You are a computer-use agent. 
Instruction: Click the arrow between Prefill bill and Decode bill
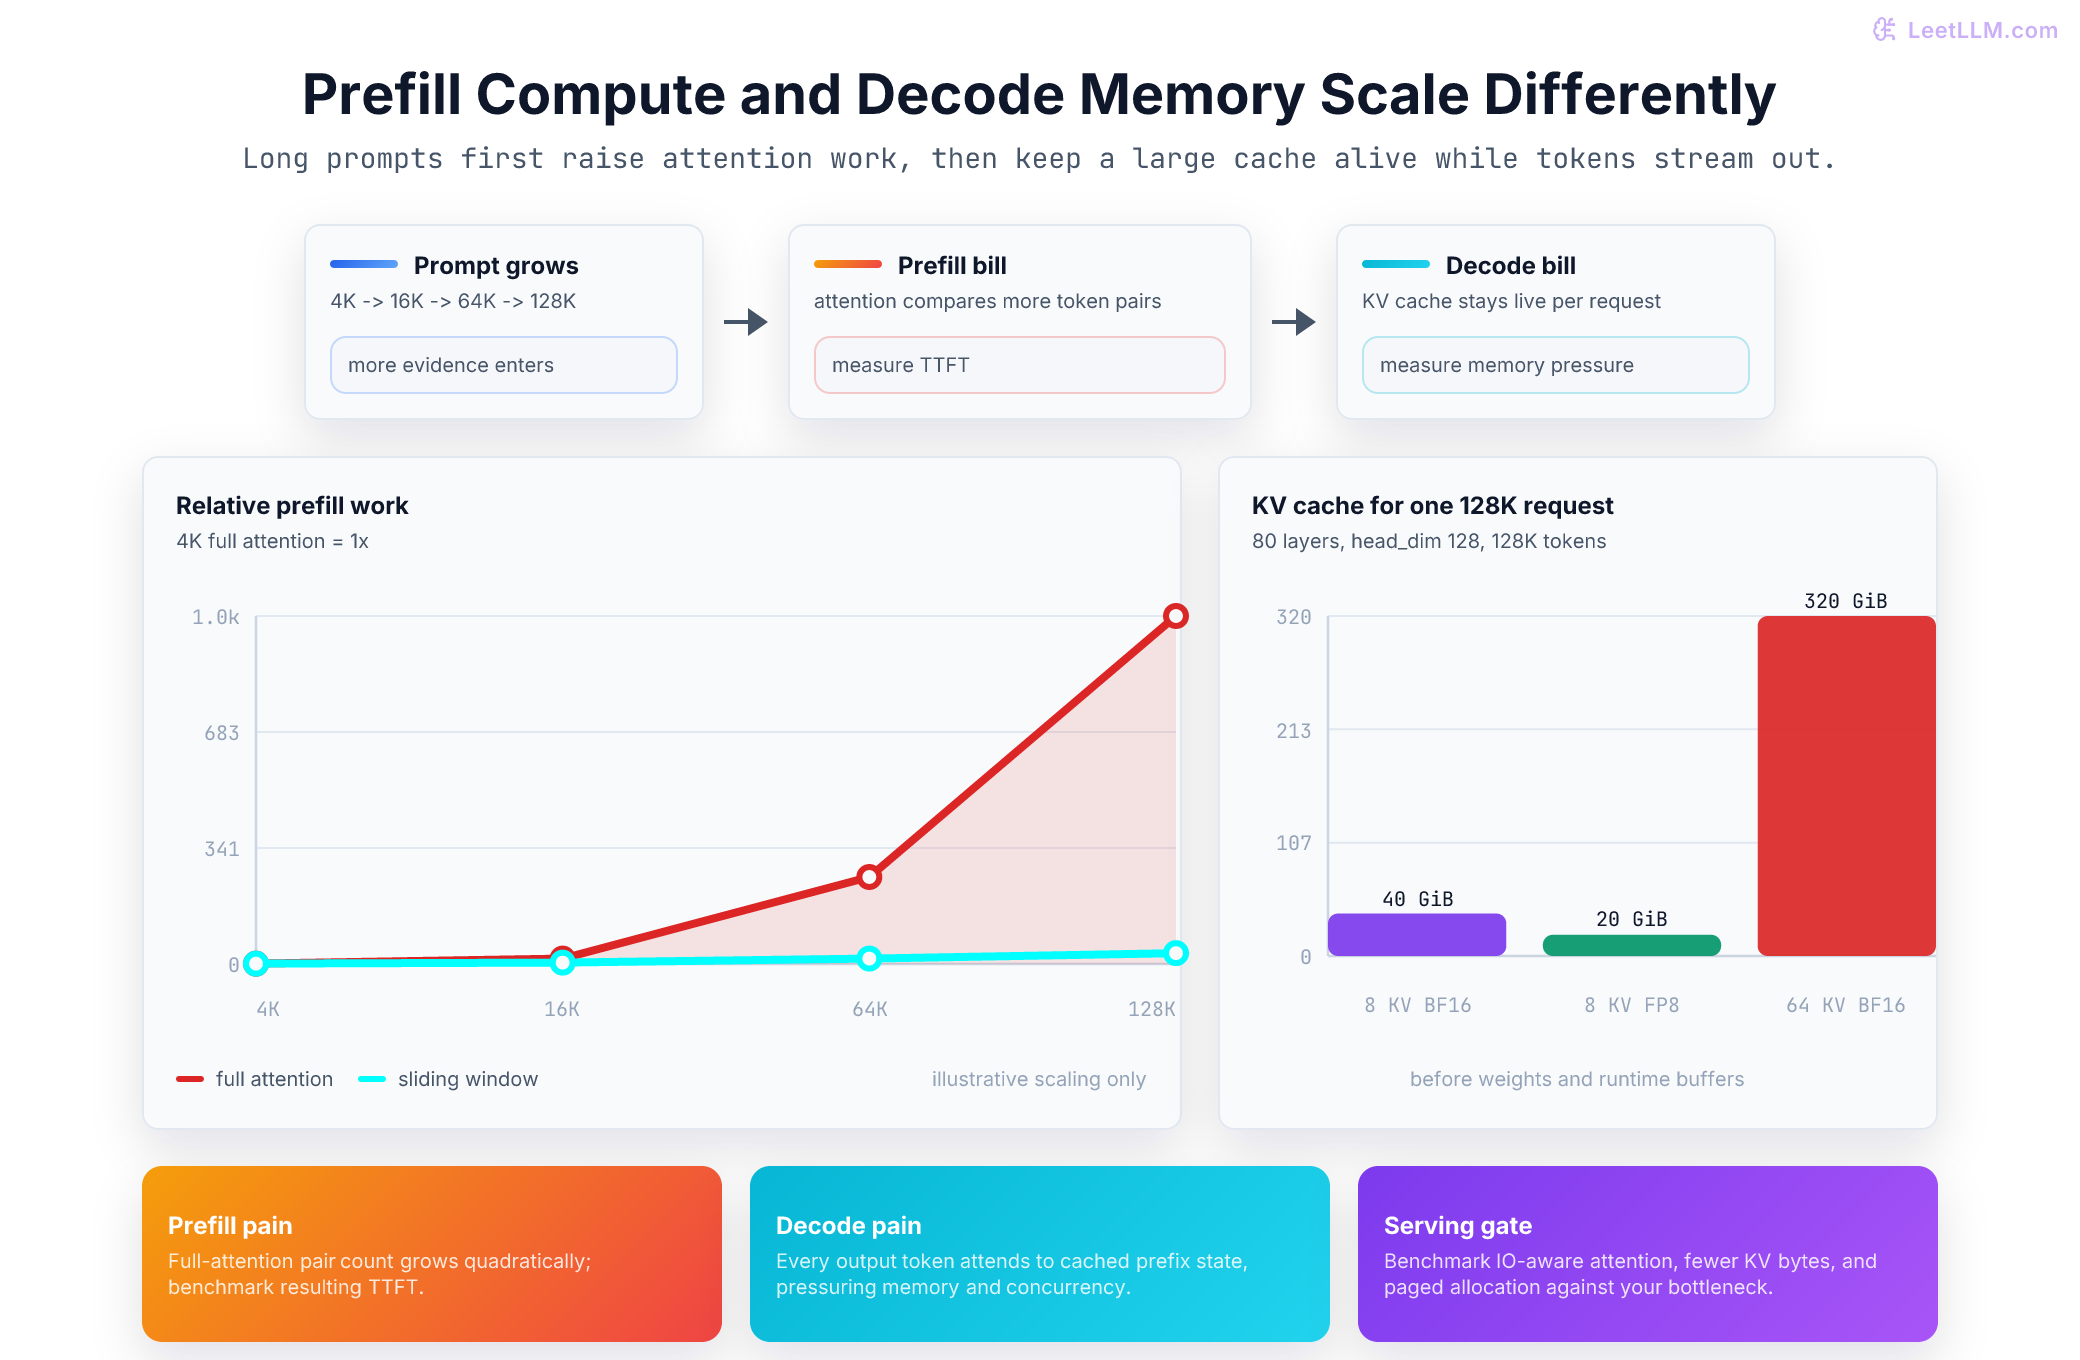[x=1294, y=322]
